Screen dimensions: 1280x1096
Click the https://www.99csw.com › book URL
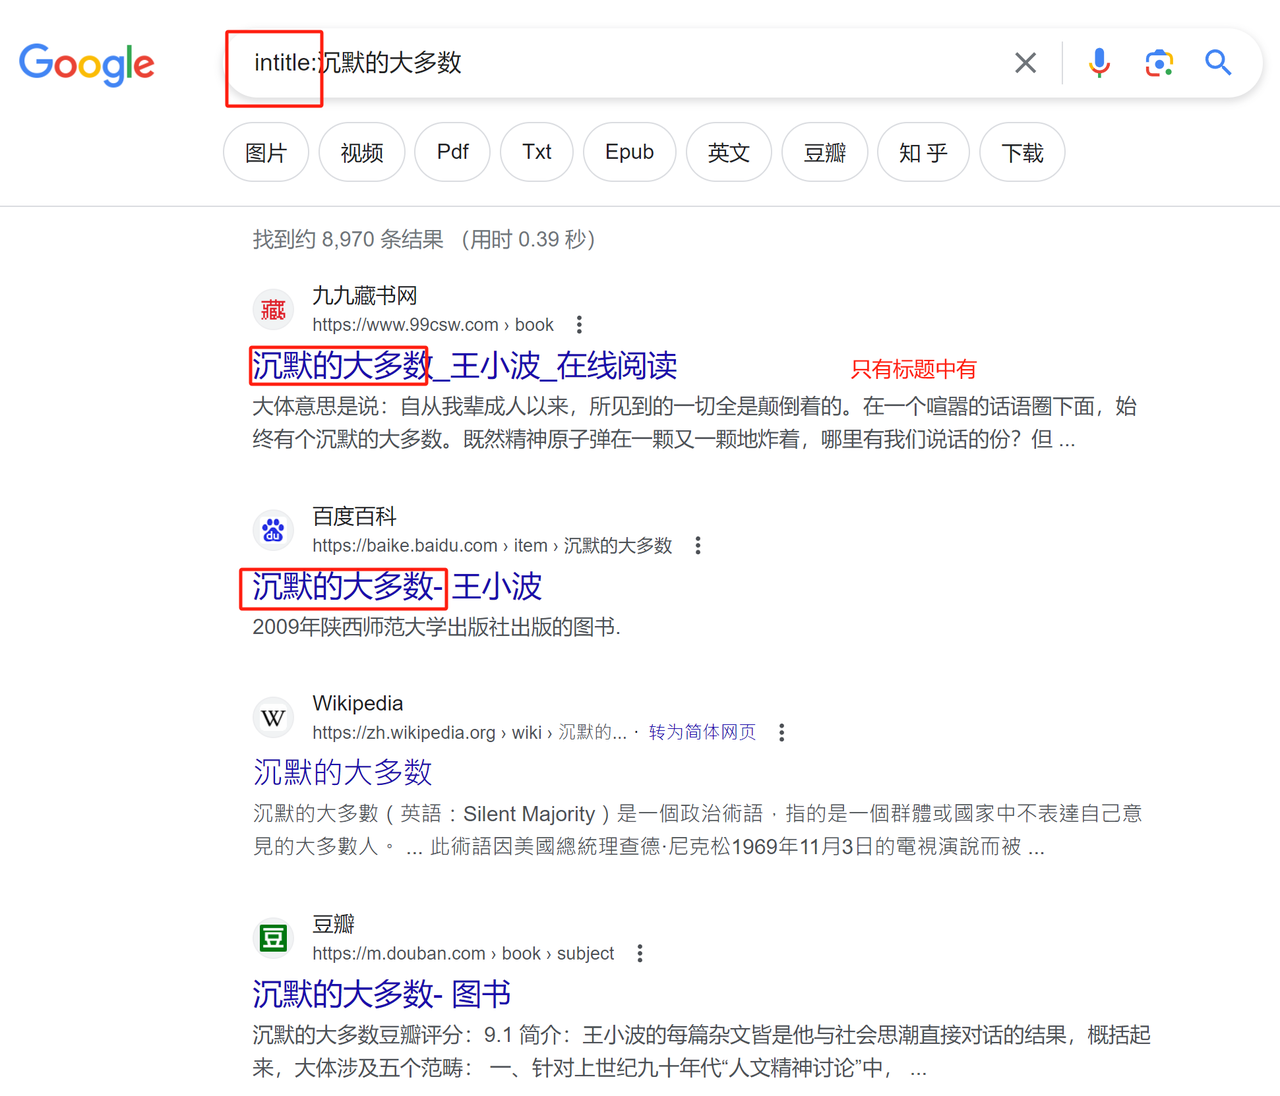point(433,325)
